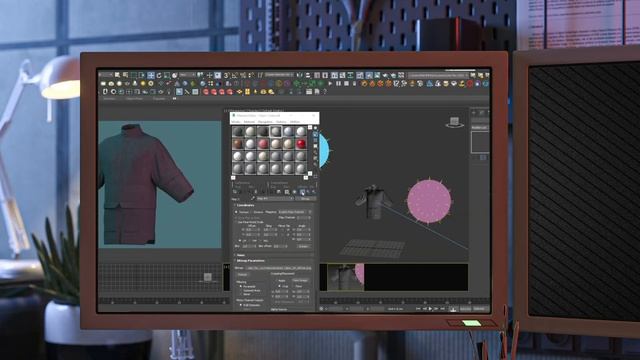Open Named Selection Sets dropdown in toolbar
Viewport: 640px width, 360px height.
point(280,75)
